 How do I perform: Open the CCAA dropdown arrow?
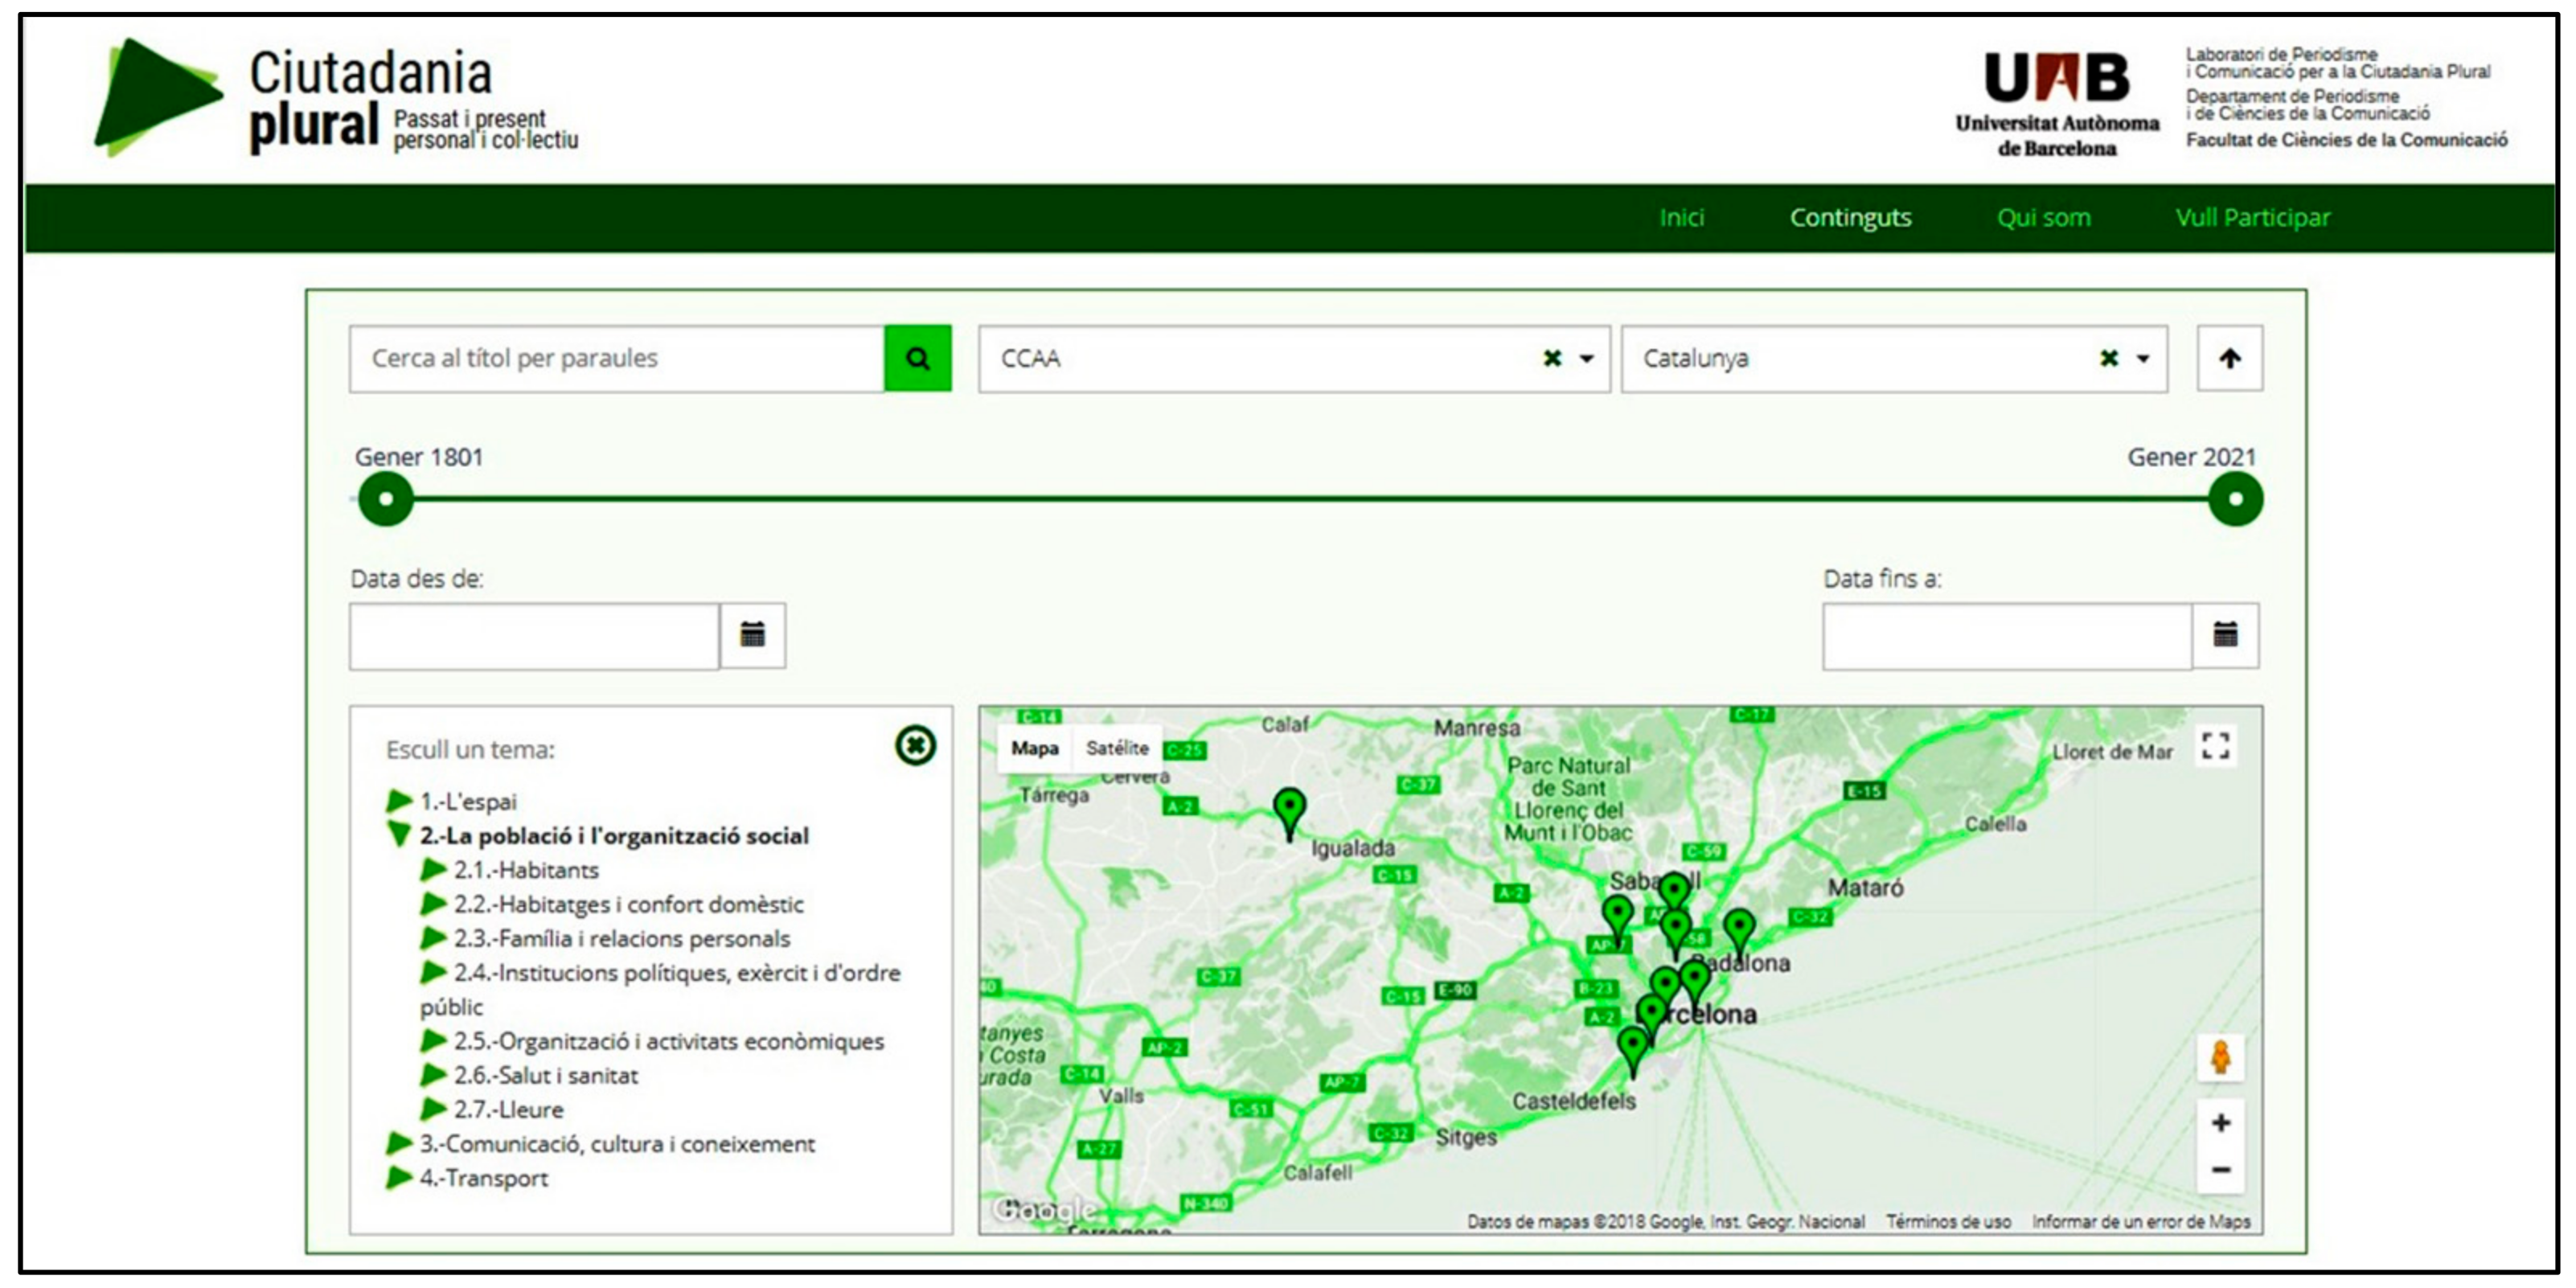(1586, 358)
